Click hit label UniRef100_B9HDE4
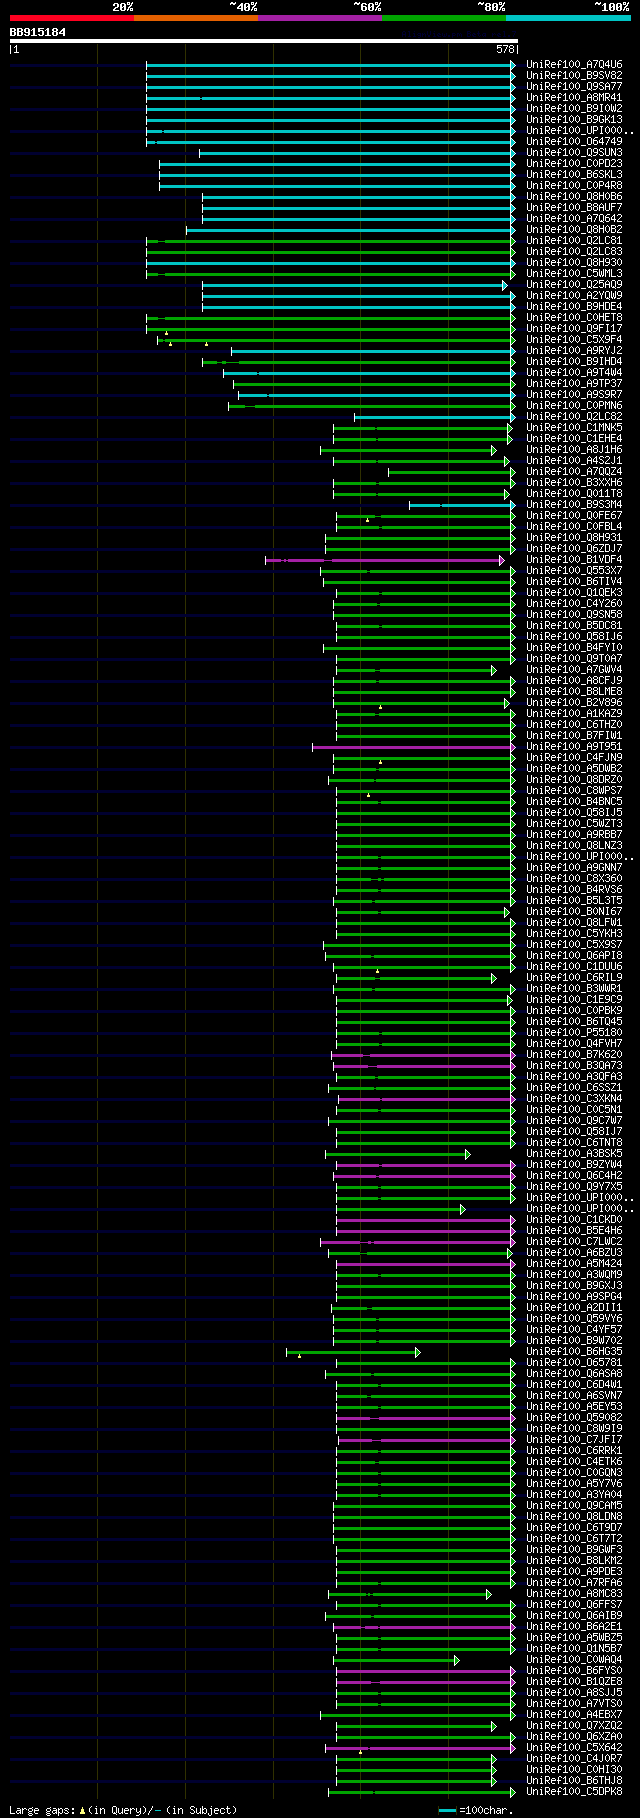The height and width of the screenshot is (1818, 640). (x=574, y=306)
